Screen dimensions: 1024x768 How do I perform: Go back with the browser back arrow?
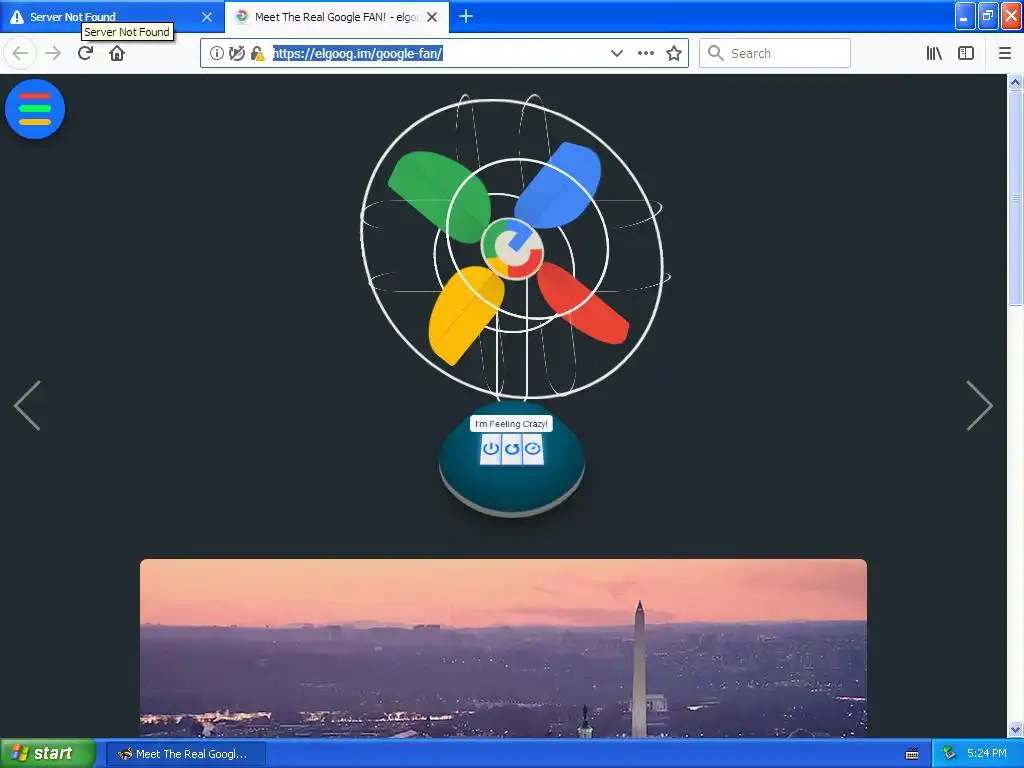coord(20,53)
